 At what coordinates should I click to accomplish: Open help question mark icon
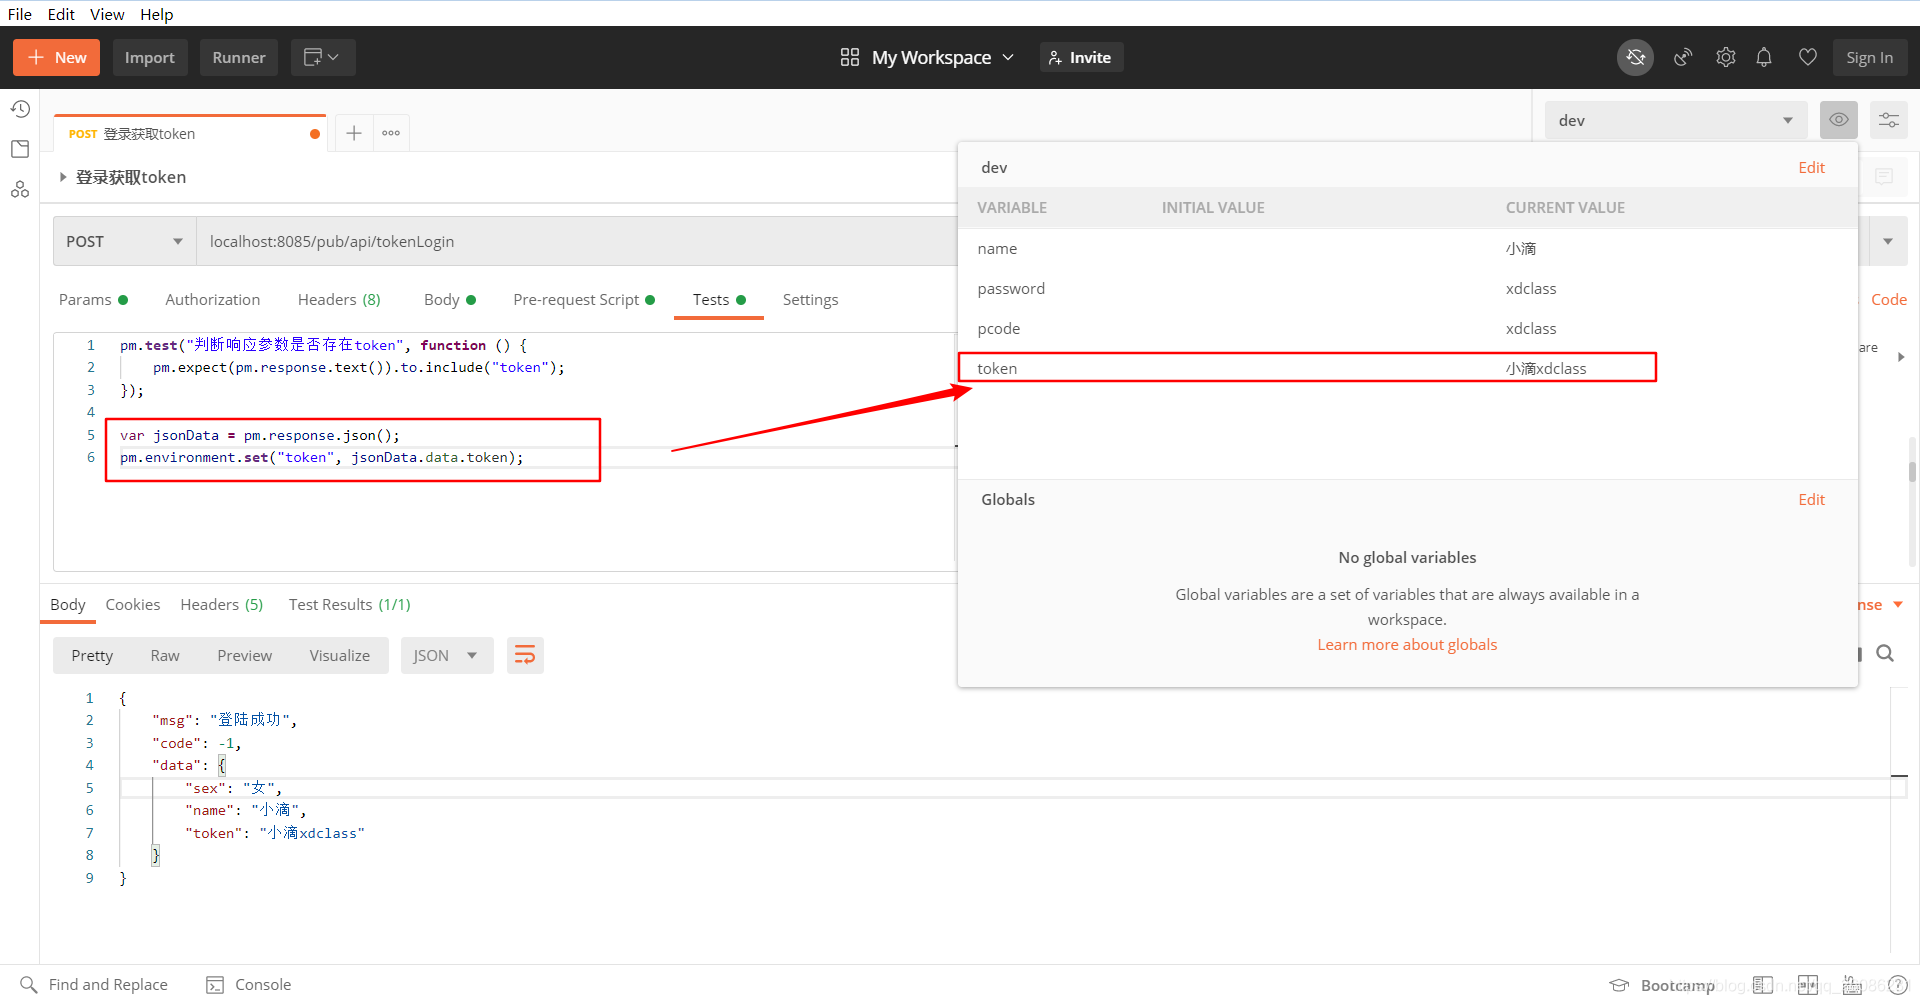click(1898, 986)
